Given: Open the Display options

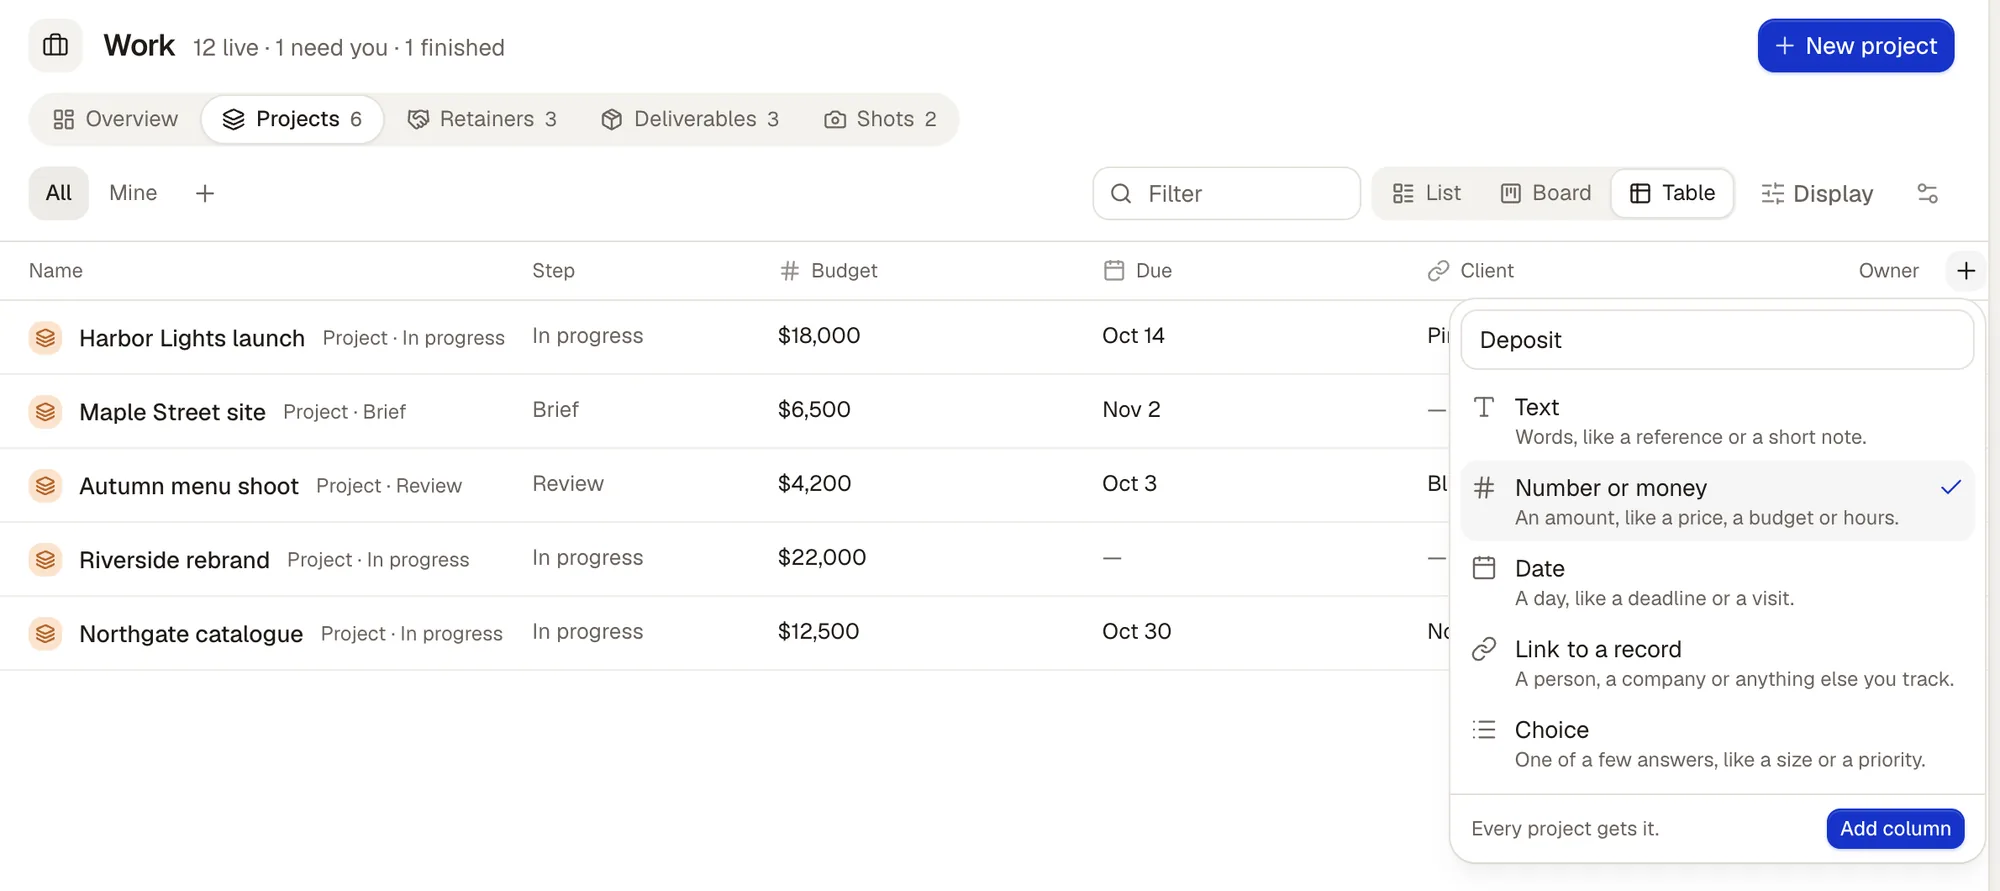Looking at the screenshot, I should (x=1817, y=194).
